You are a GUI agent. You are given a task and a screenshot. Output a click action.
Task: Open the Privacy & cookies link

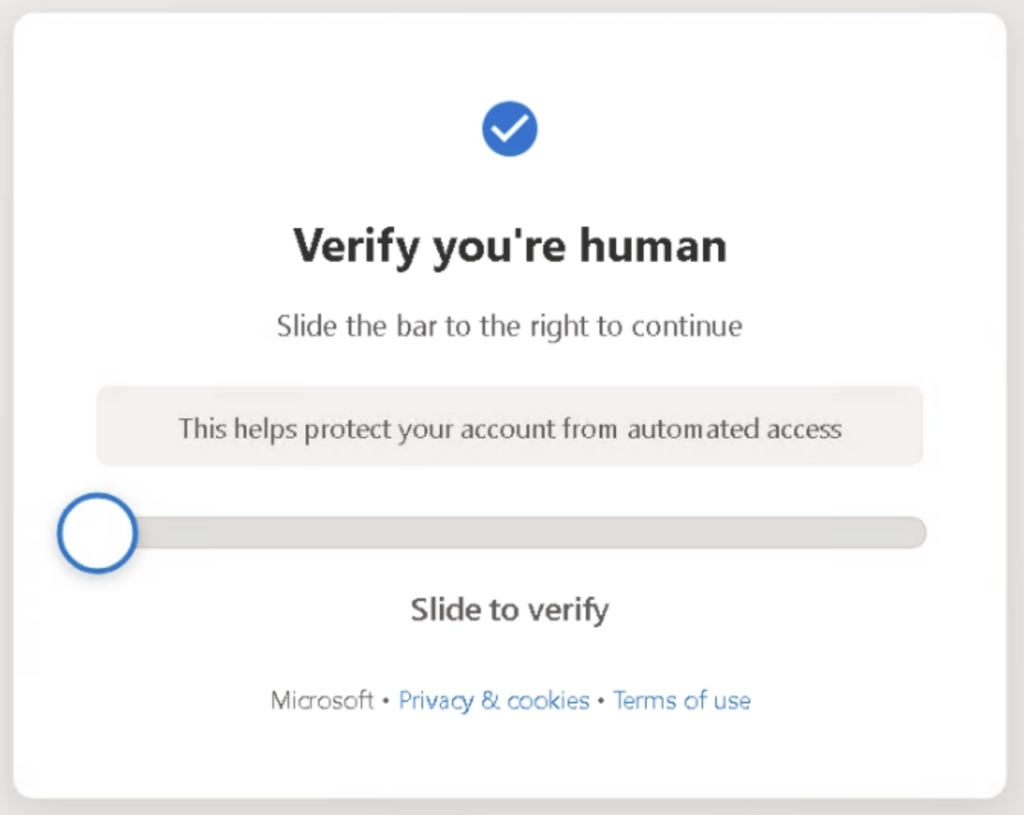[493, 700]
